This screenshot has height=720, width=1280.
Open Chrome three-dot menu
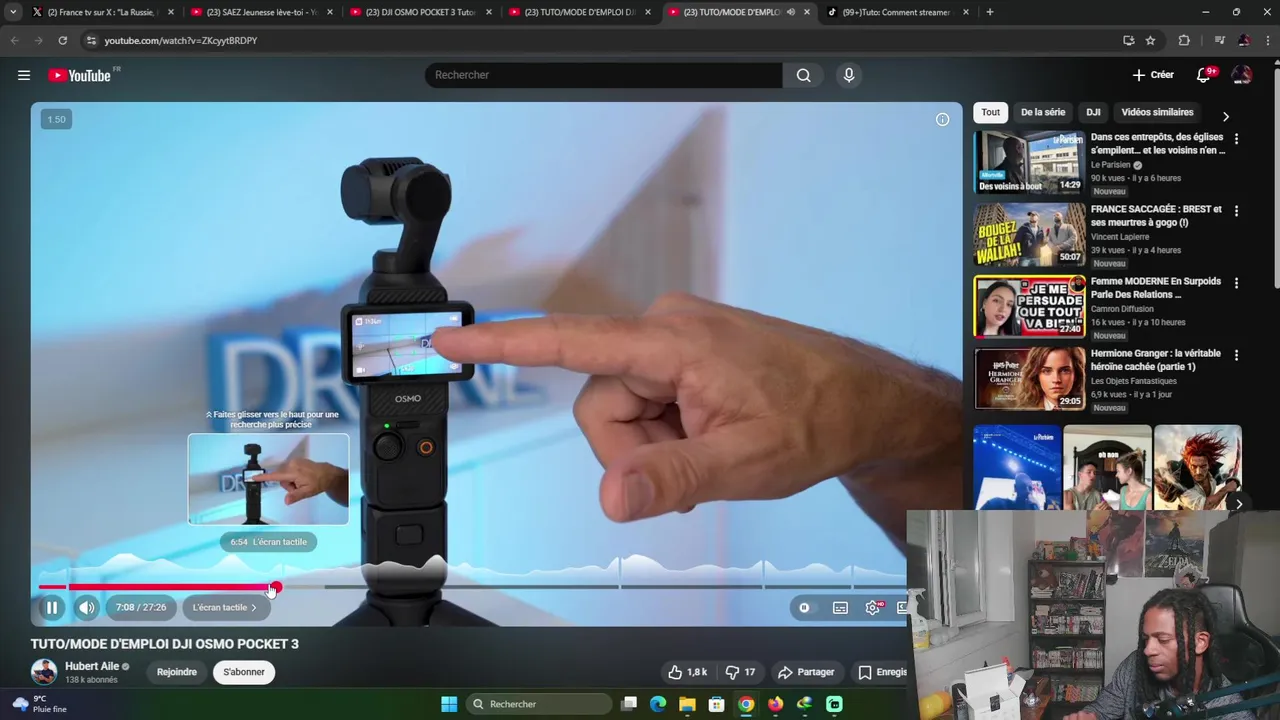[x=1266, y=40]
